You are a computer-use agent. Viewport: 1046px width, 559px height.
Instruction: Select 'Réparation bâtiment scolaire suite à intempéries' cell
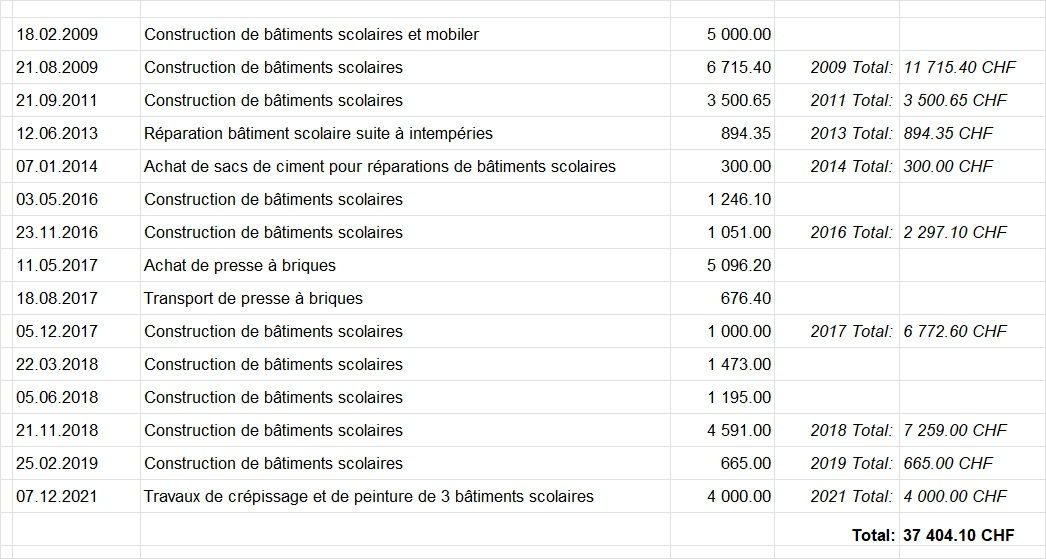pyautogui.click(x=318, y=134)
